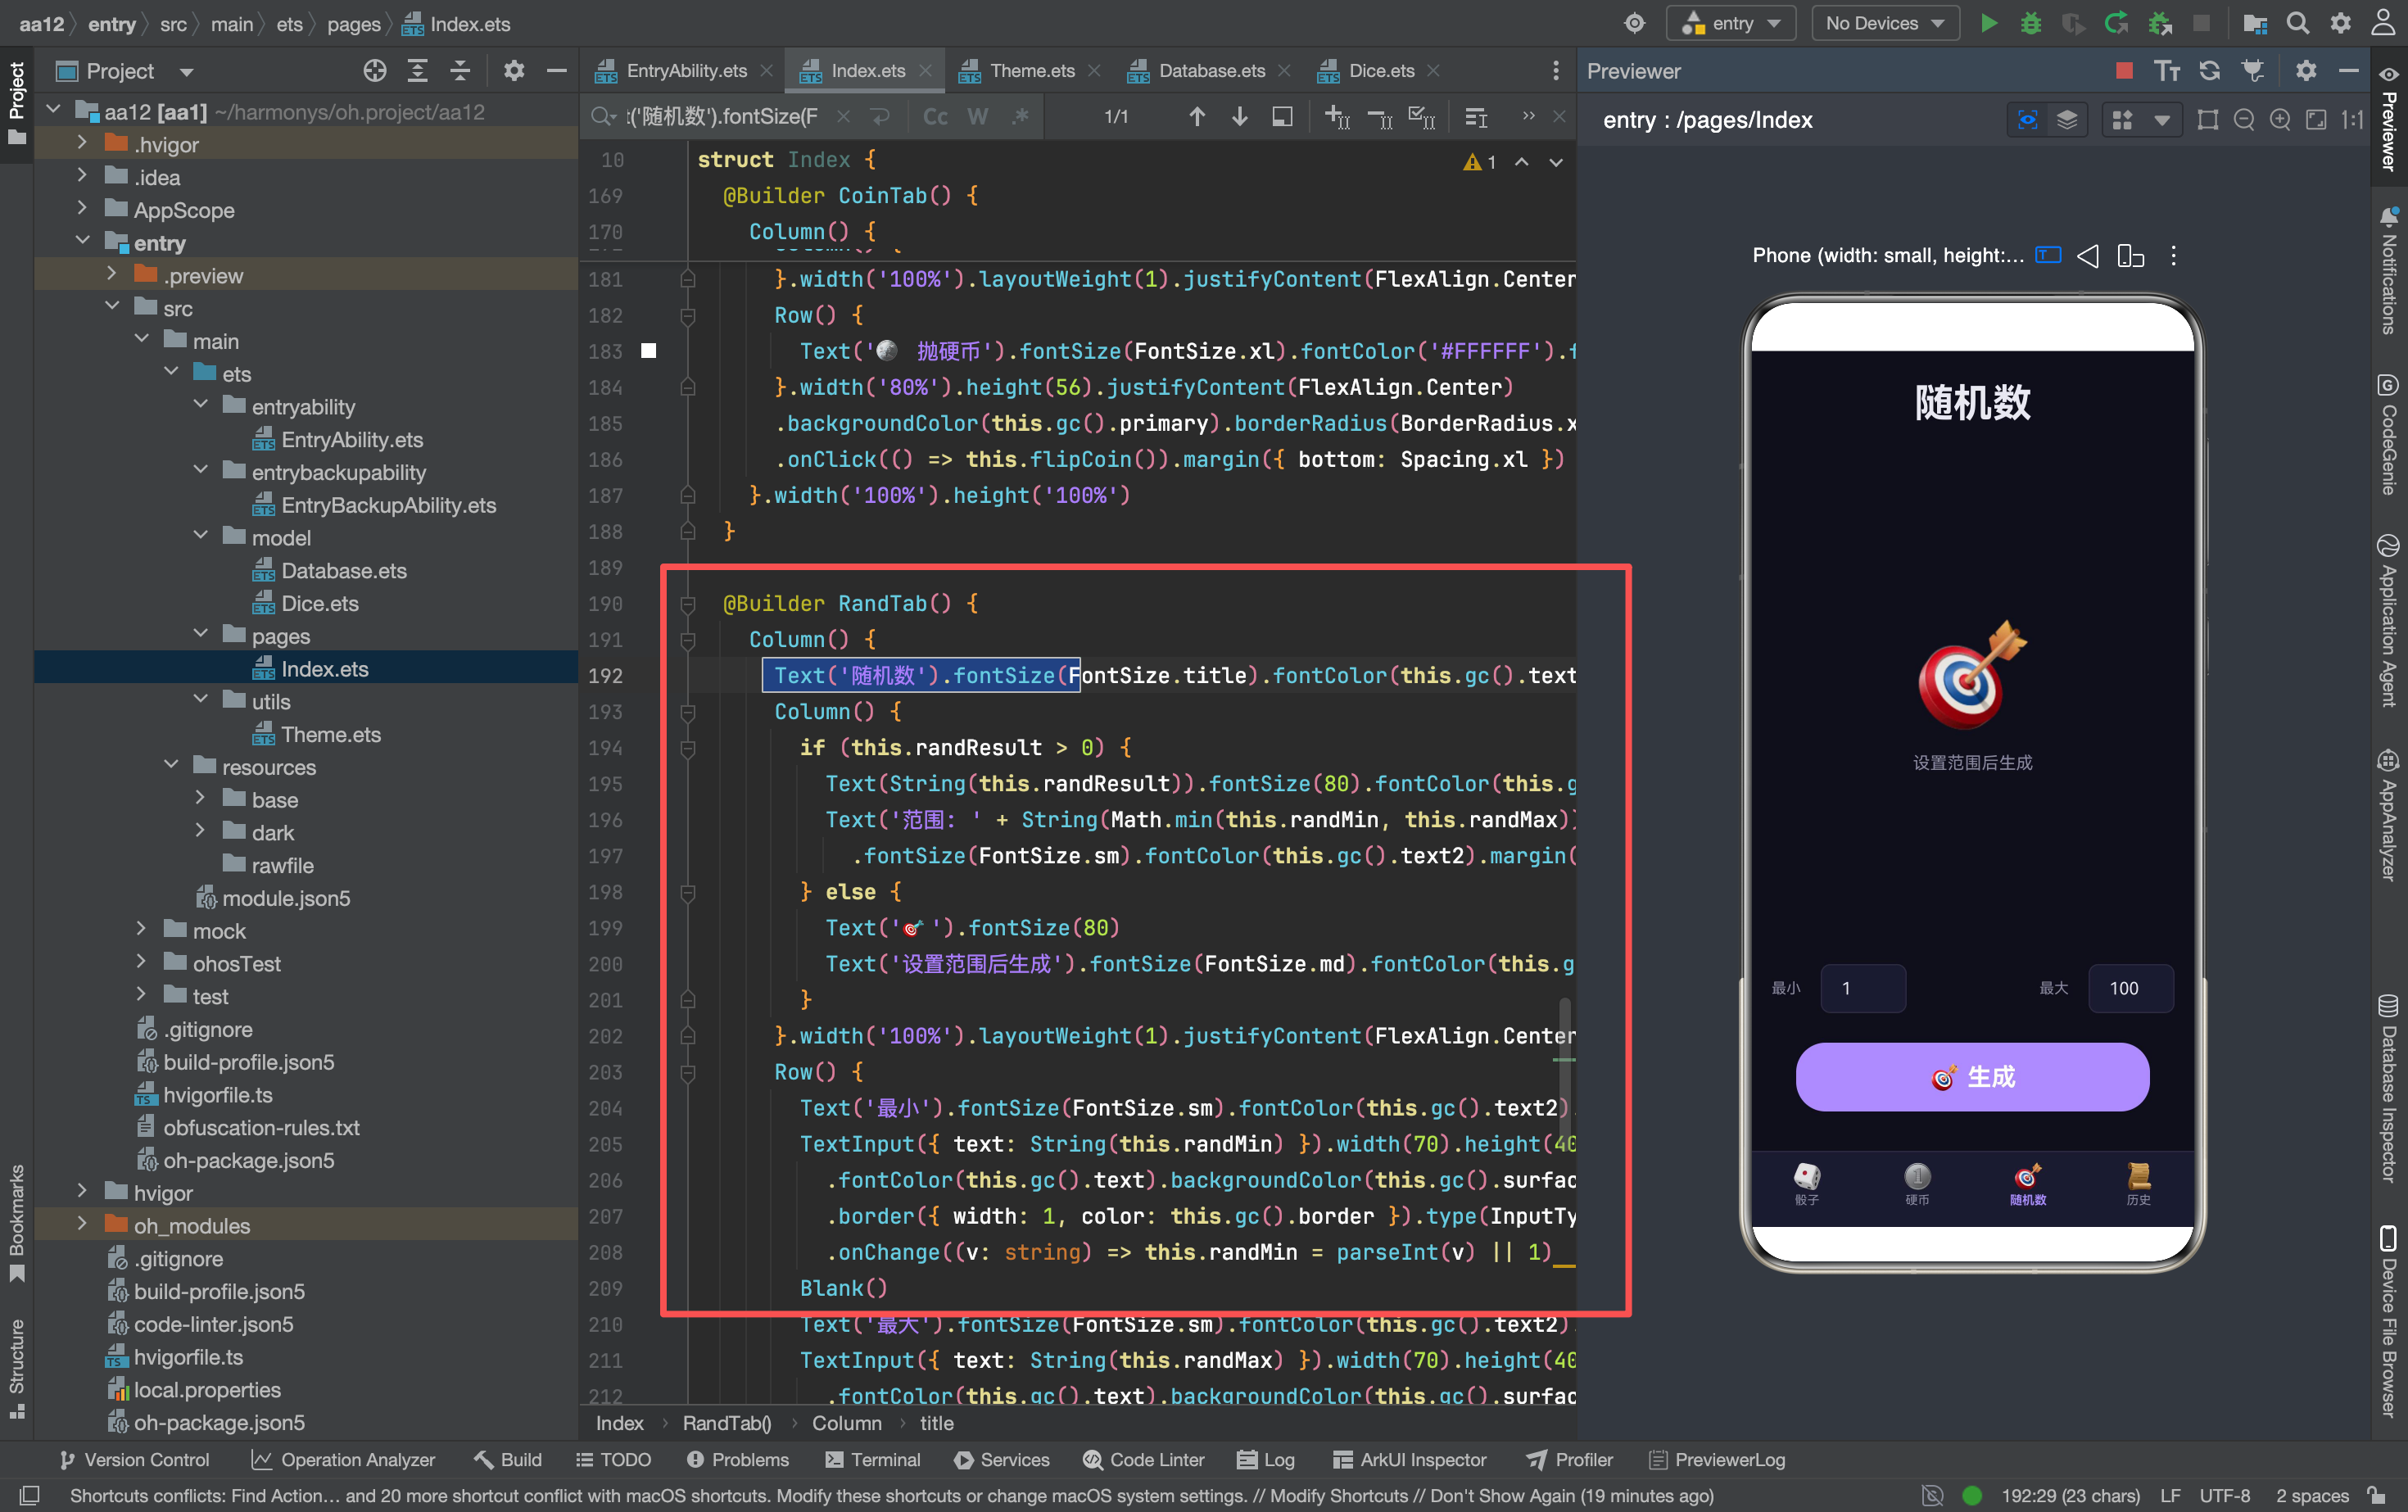Open the ArkUI Inspector tool window

coord(1410,1460)
